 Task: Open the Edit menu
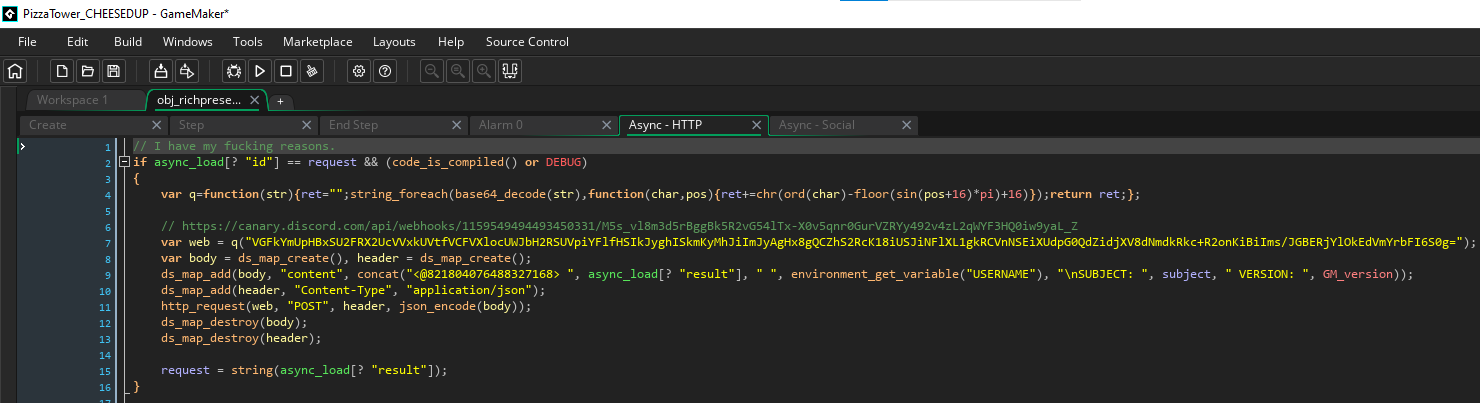pos(77,42)
